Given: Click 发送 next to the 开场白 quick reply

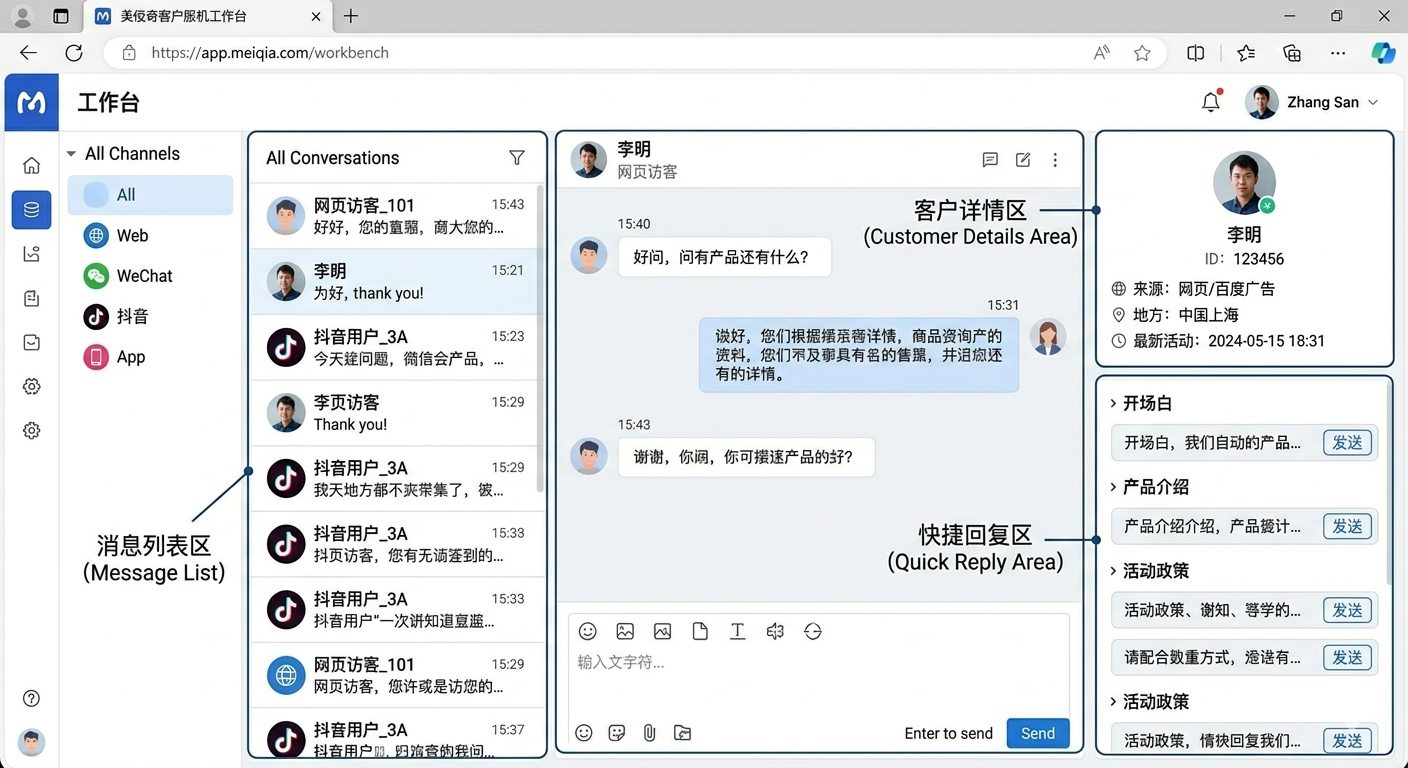Looking at the screenshot, I should [1348, 442].
